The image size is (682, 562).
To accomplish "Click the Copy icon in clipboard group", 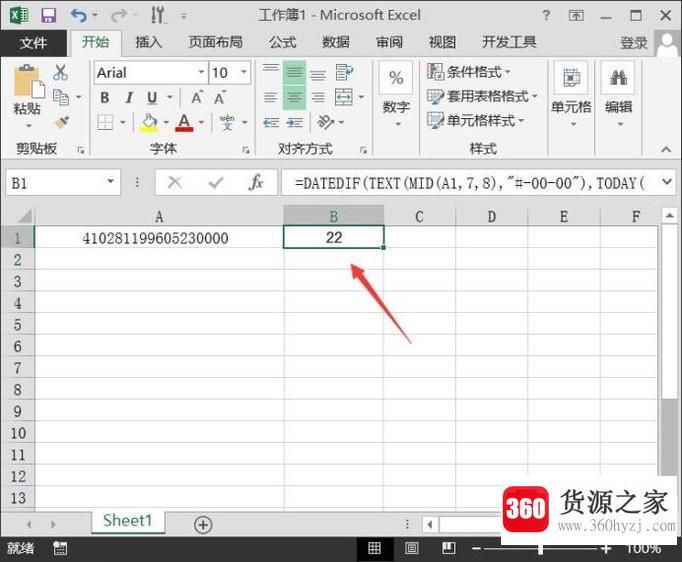I will 60,97.
